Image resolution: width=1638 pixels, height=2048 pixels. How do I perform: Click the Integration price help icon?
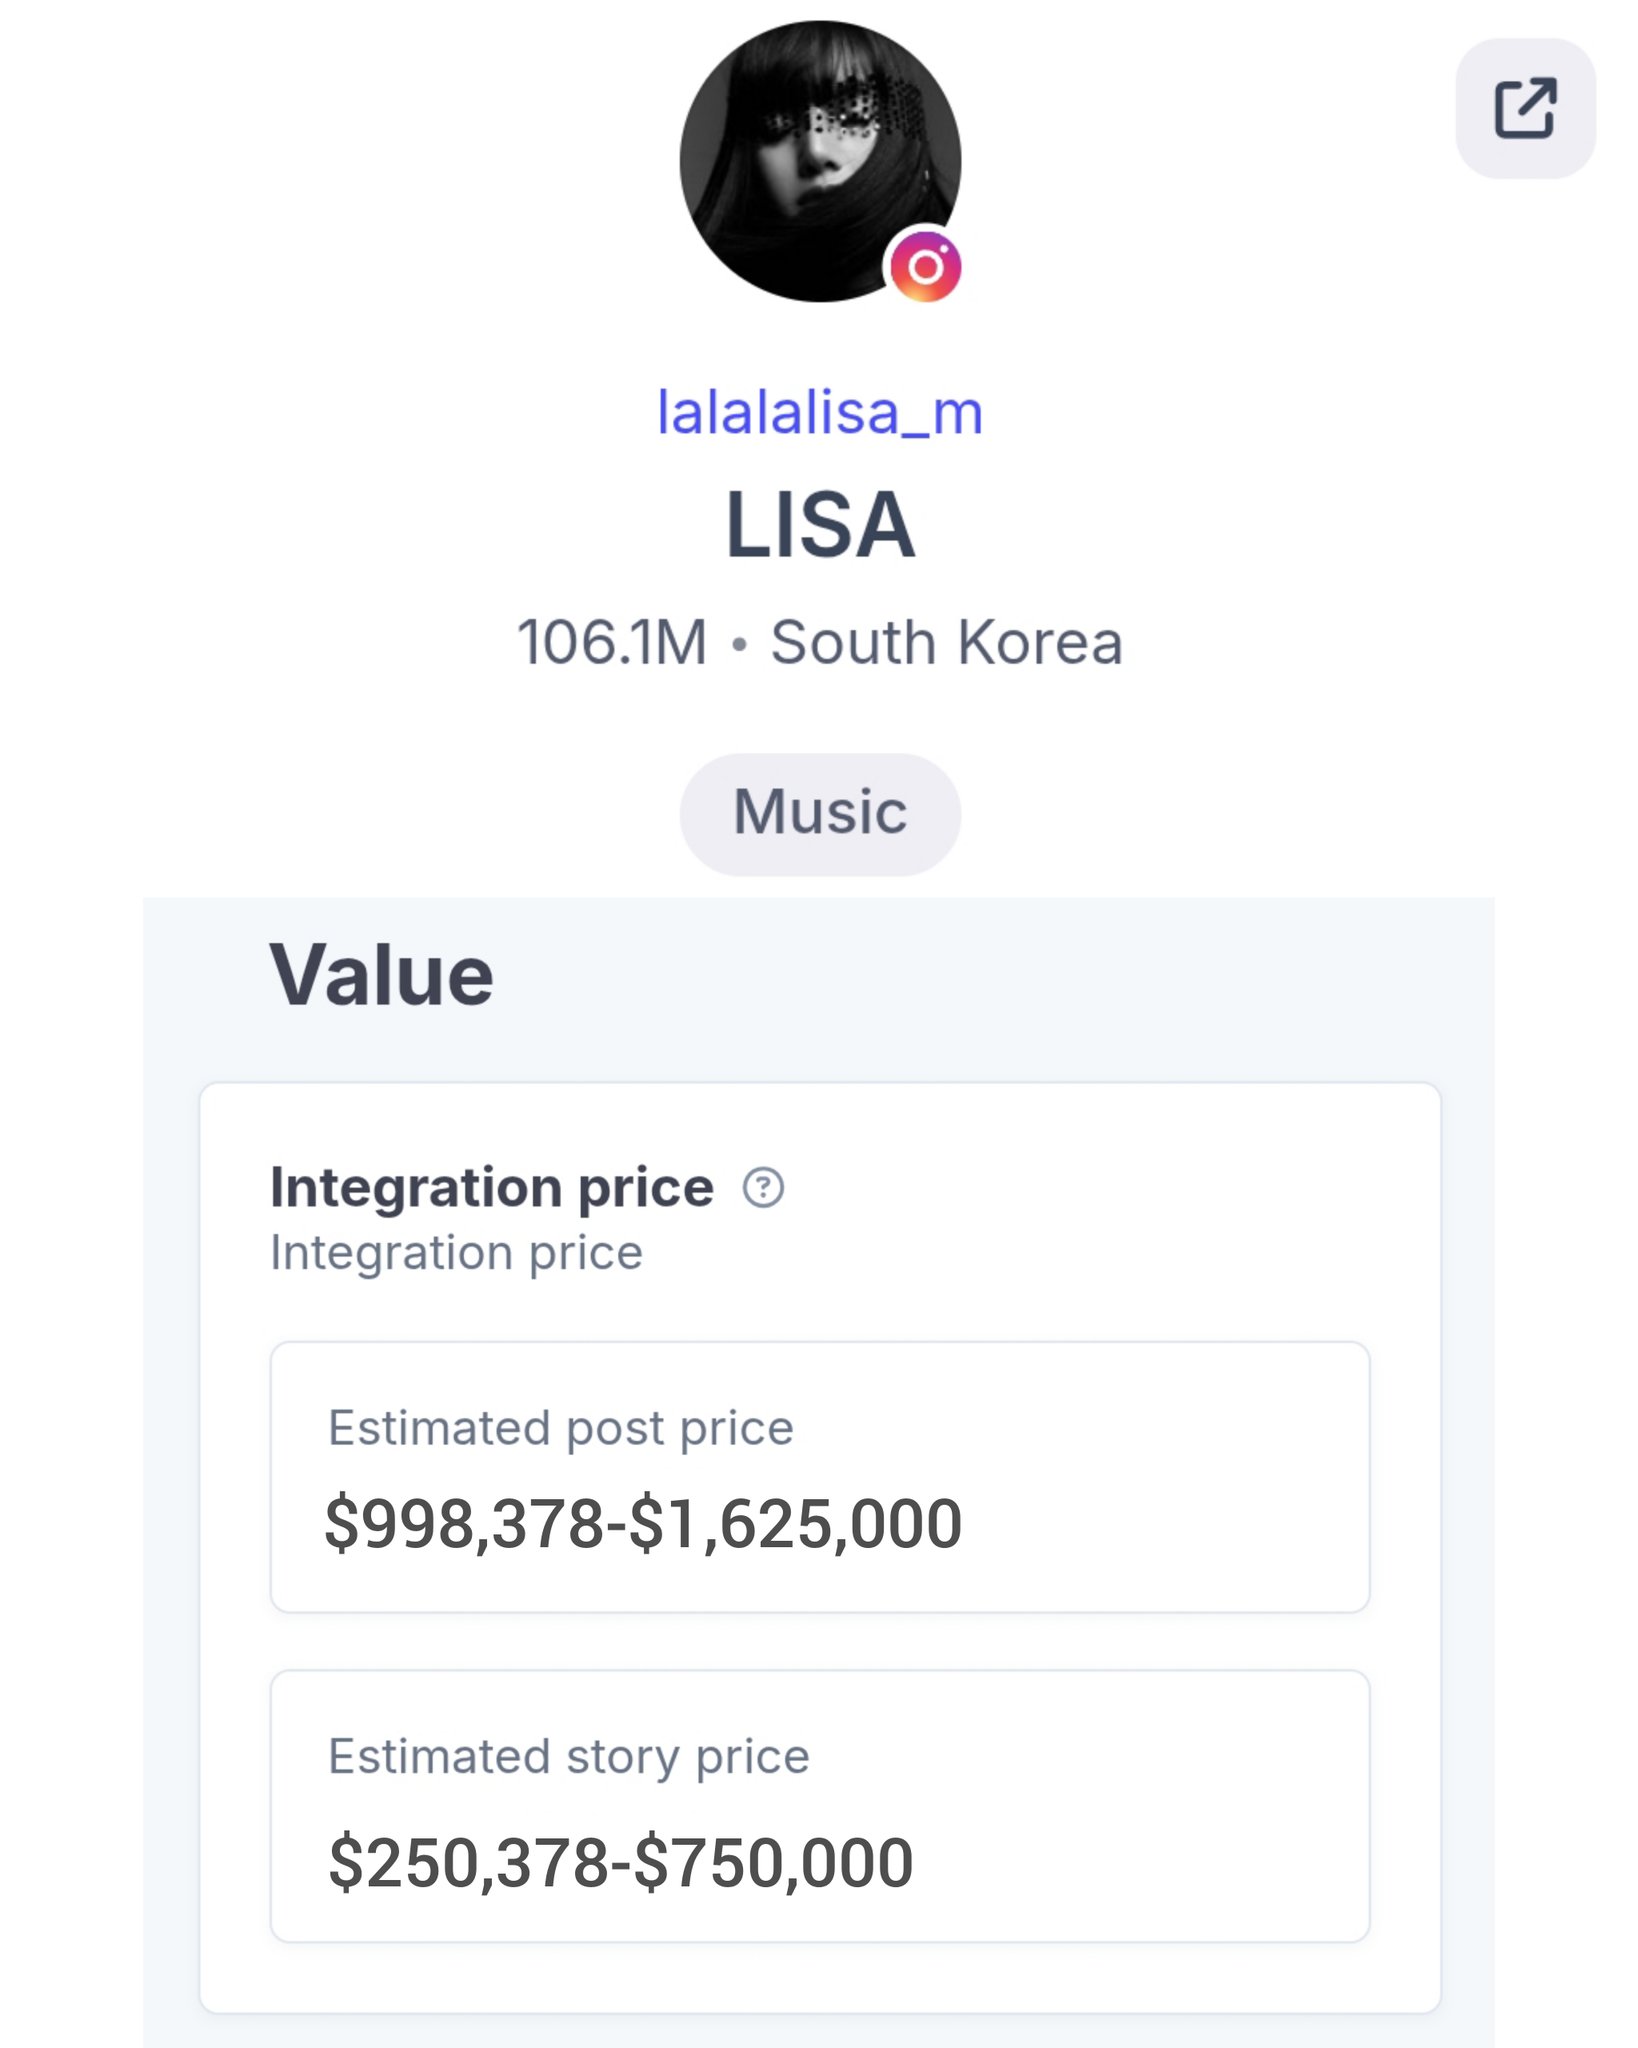(x=763, y=1187)
